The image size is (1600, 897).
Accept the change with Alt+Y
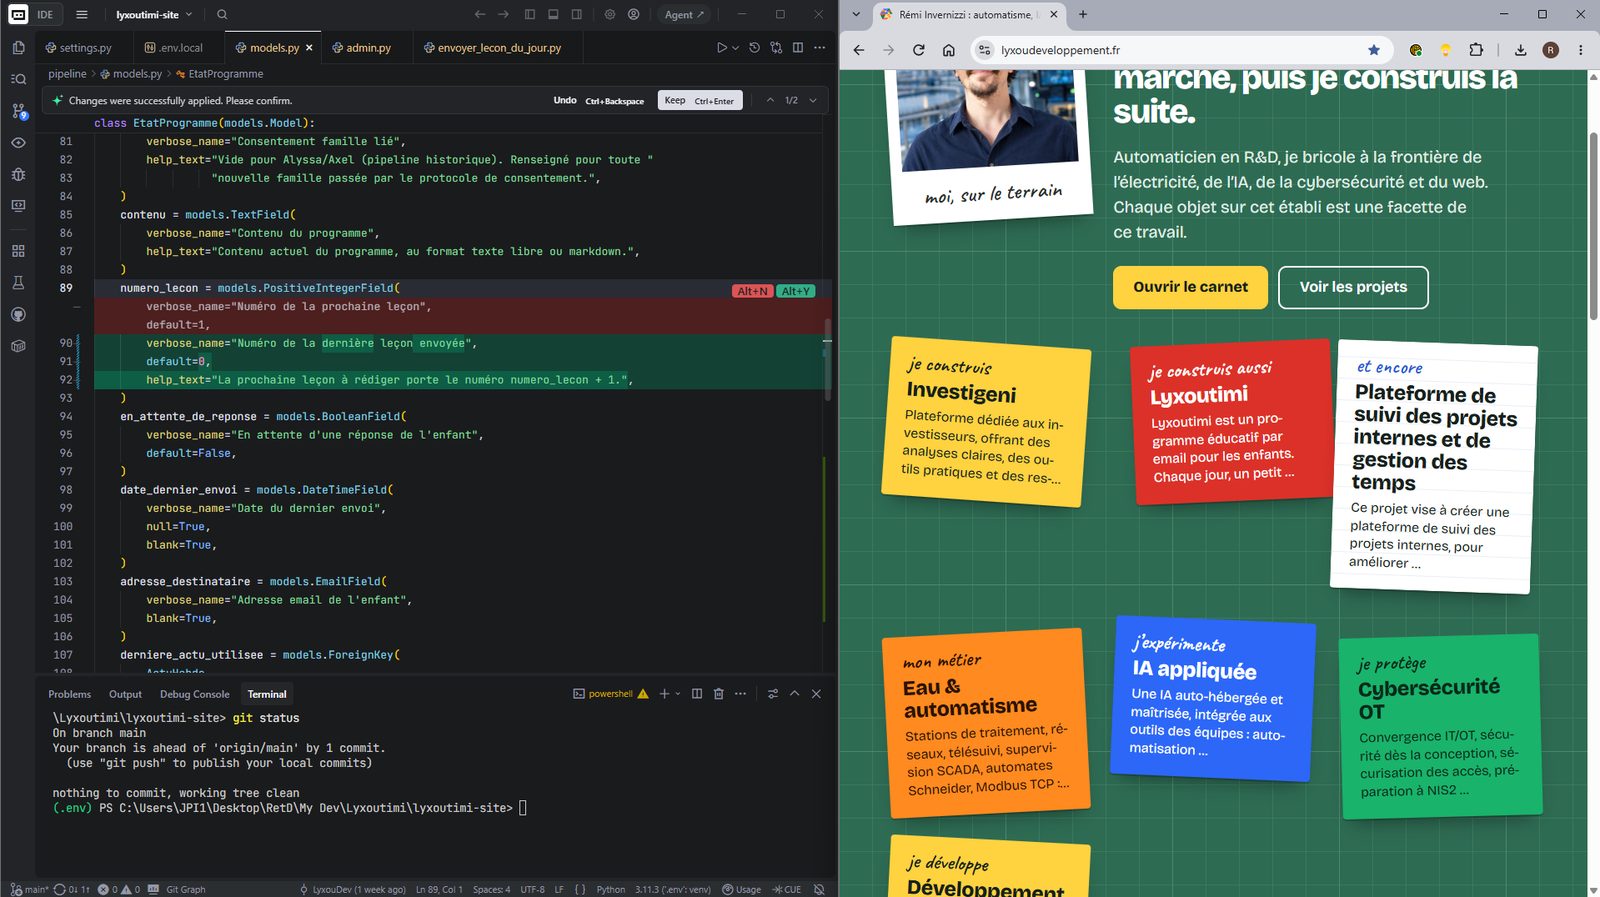[796, 291]
